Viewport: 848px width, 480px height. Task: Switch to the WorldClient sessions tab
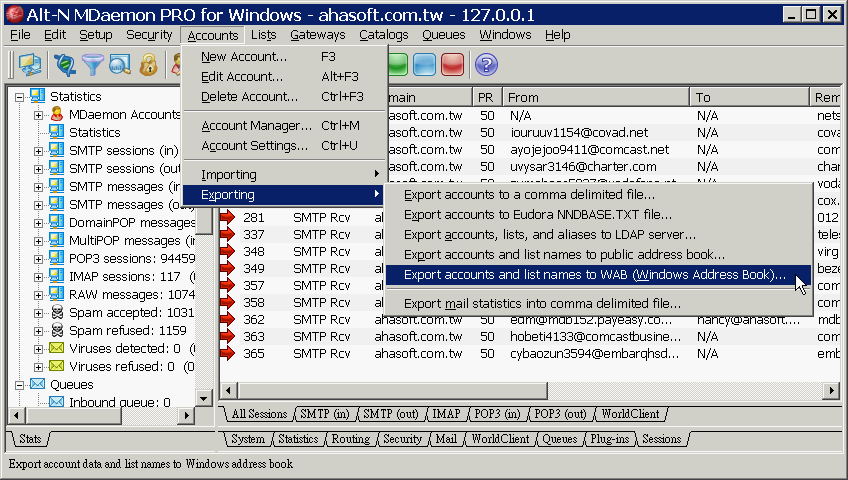pyautogui.click(x=630, y=414)
